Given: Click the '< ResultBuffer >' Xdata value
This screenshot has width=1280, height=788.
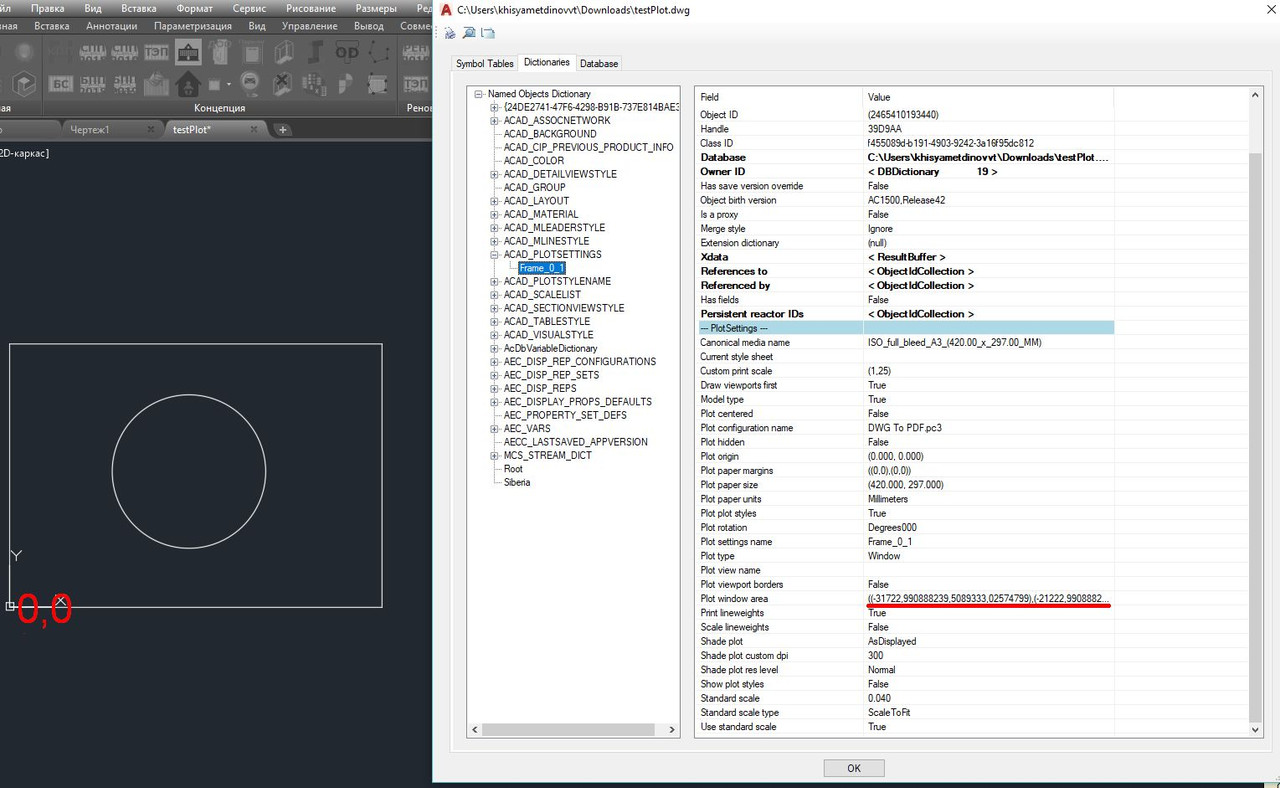Looking at the screenshot, I should (x=906, y=257).
